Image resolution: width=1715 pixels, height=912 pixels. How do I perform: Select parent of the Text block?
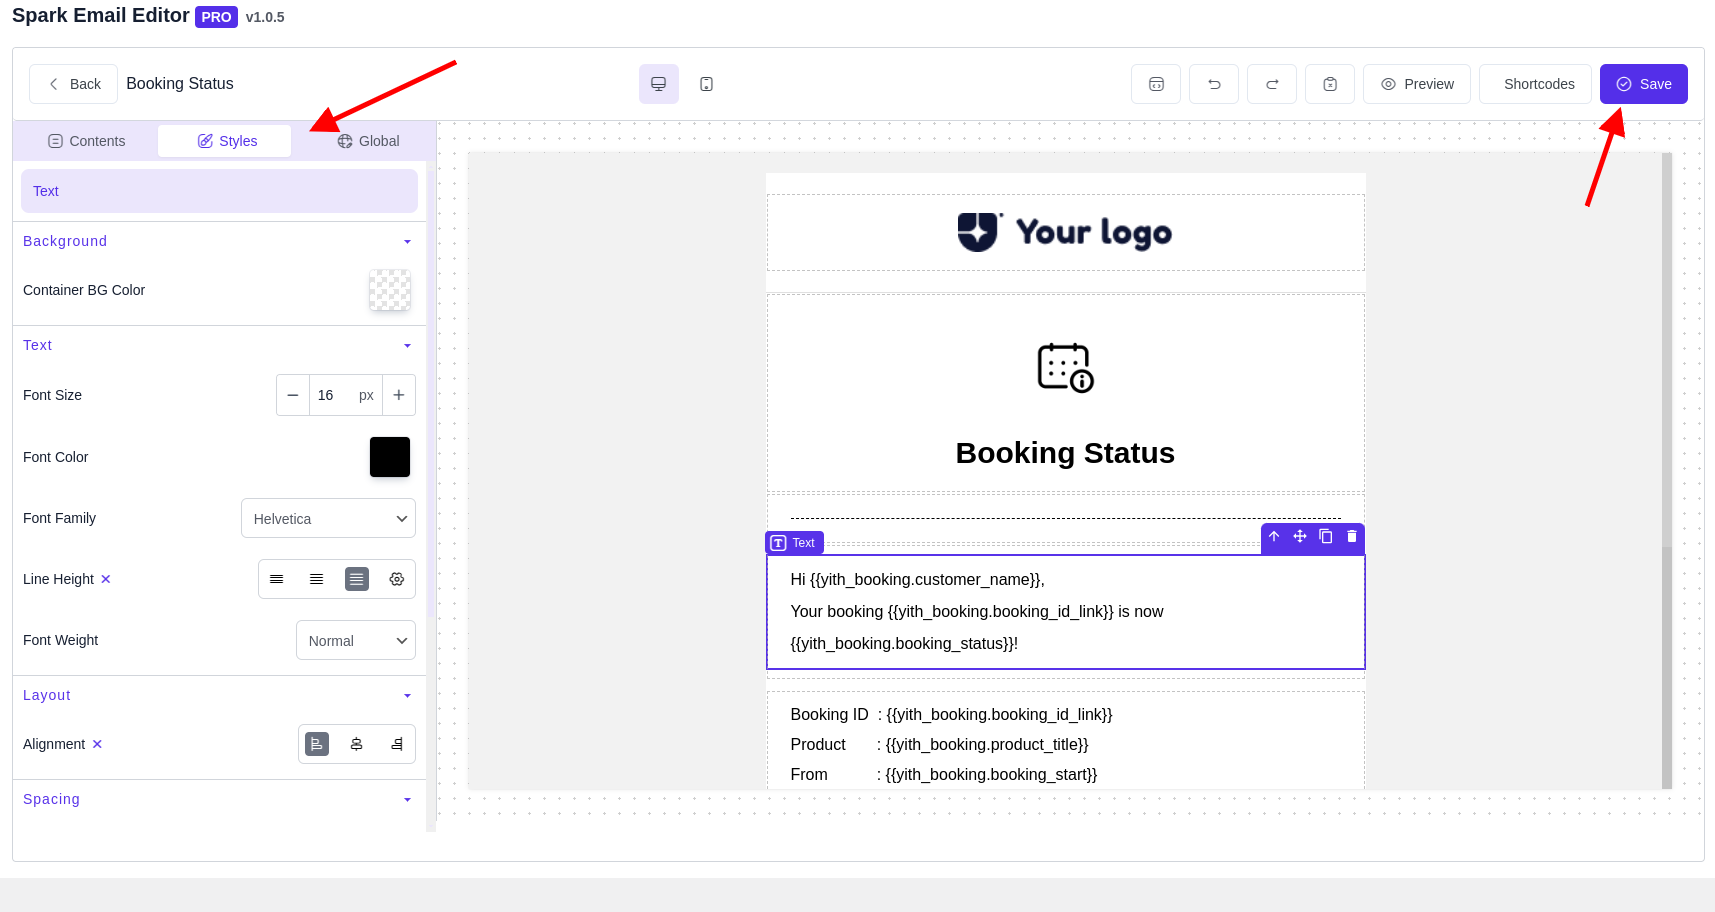pos(1273,537)
